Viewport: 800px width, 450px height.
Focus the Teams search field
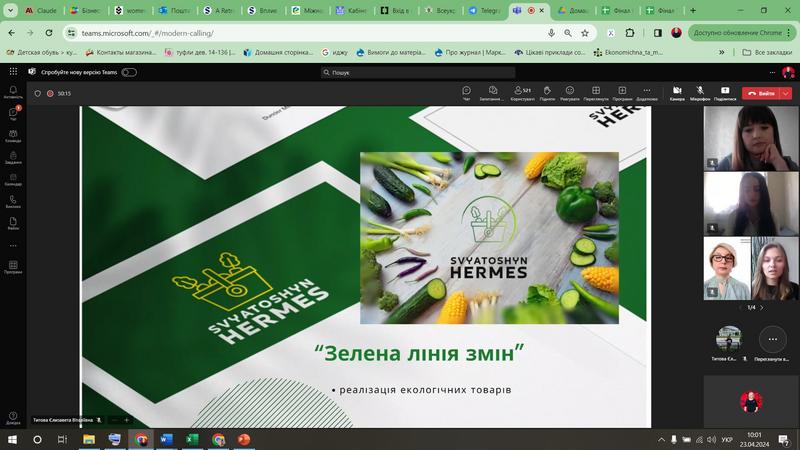(417, 72)
